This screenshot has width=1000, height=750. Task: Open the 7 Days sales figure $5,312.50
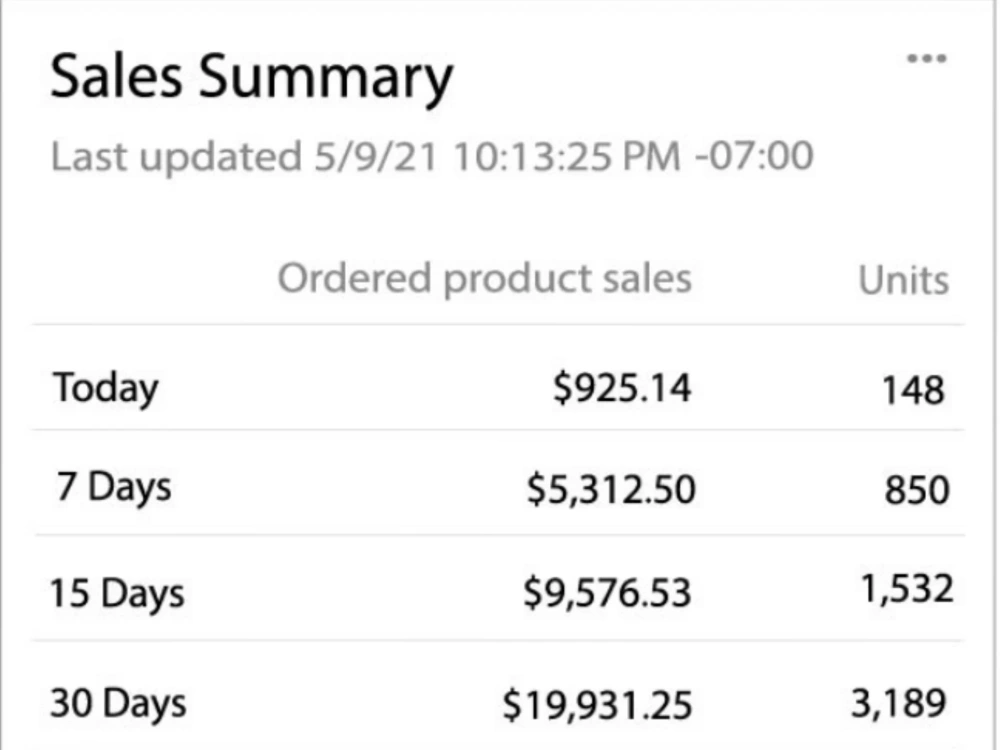click(x=611, y=490)
